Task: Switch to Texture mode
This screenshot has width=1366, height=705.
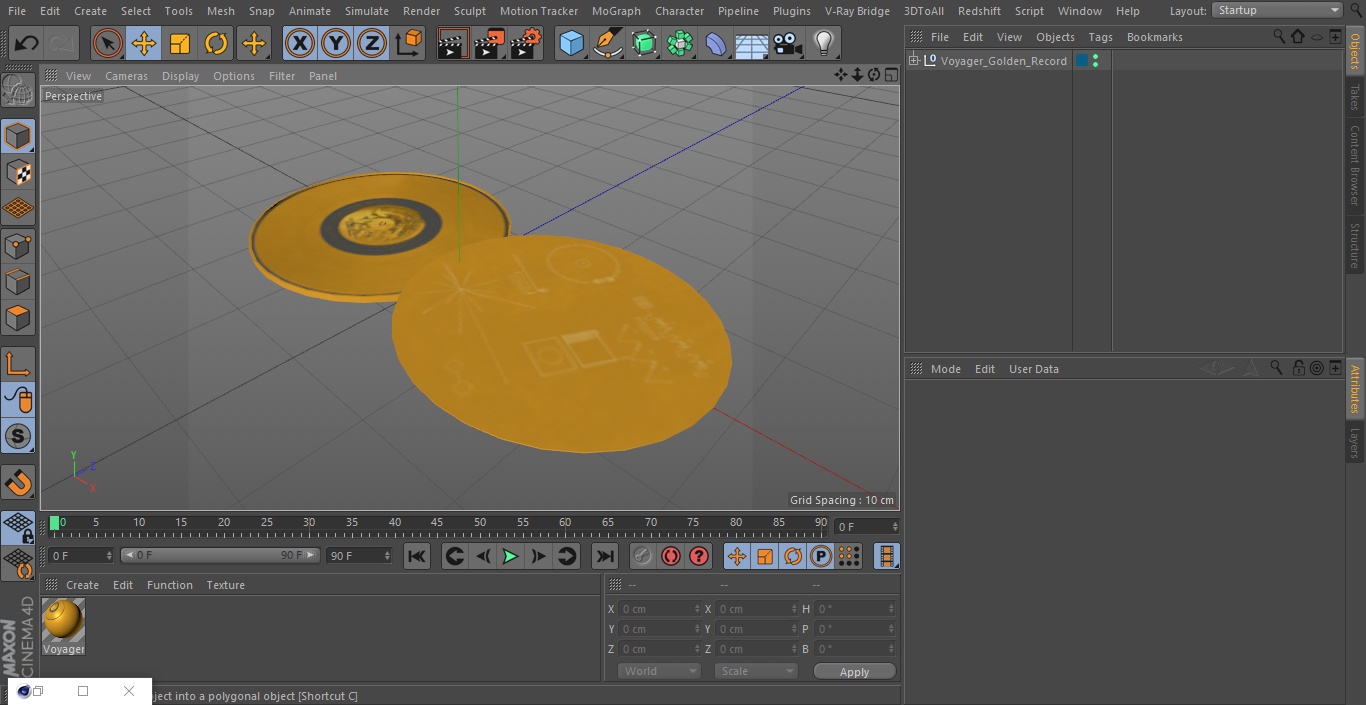Action: pos(18,173)
